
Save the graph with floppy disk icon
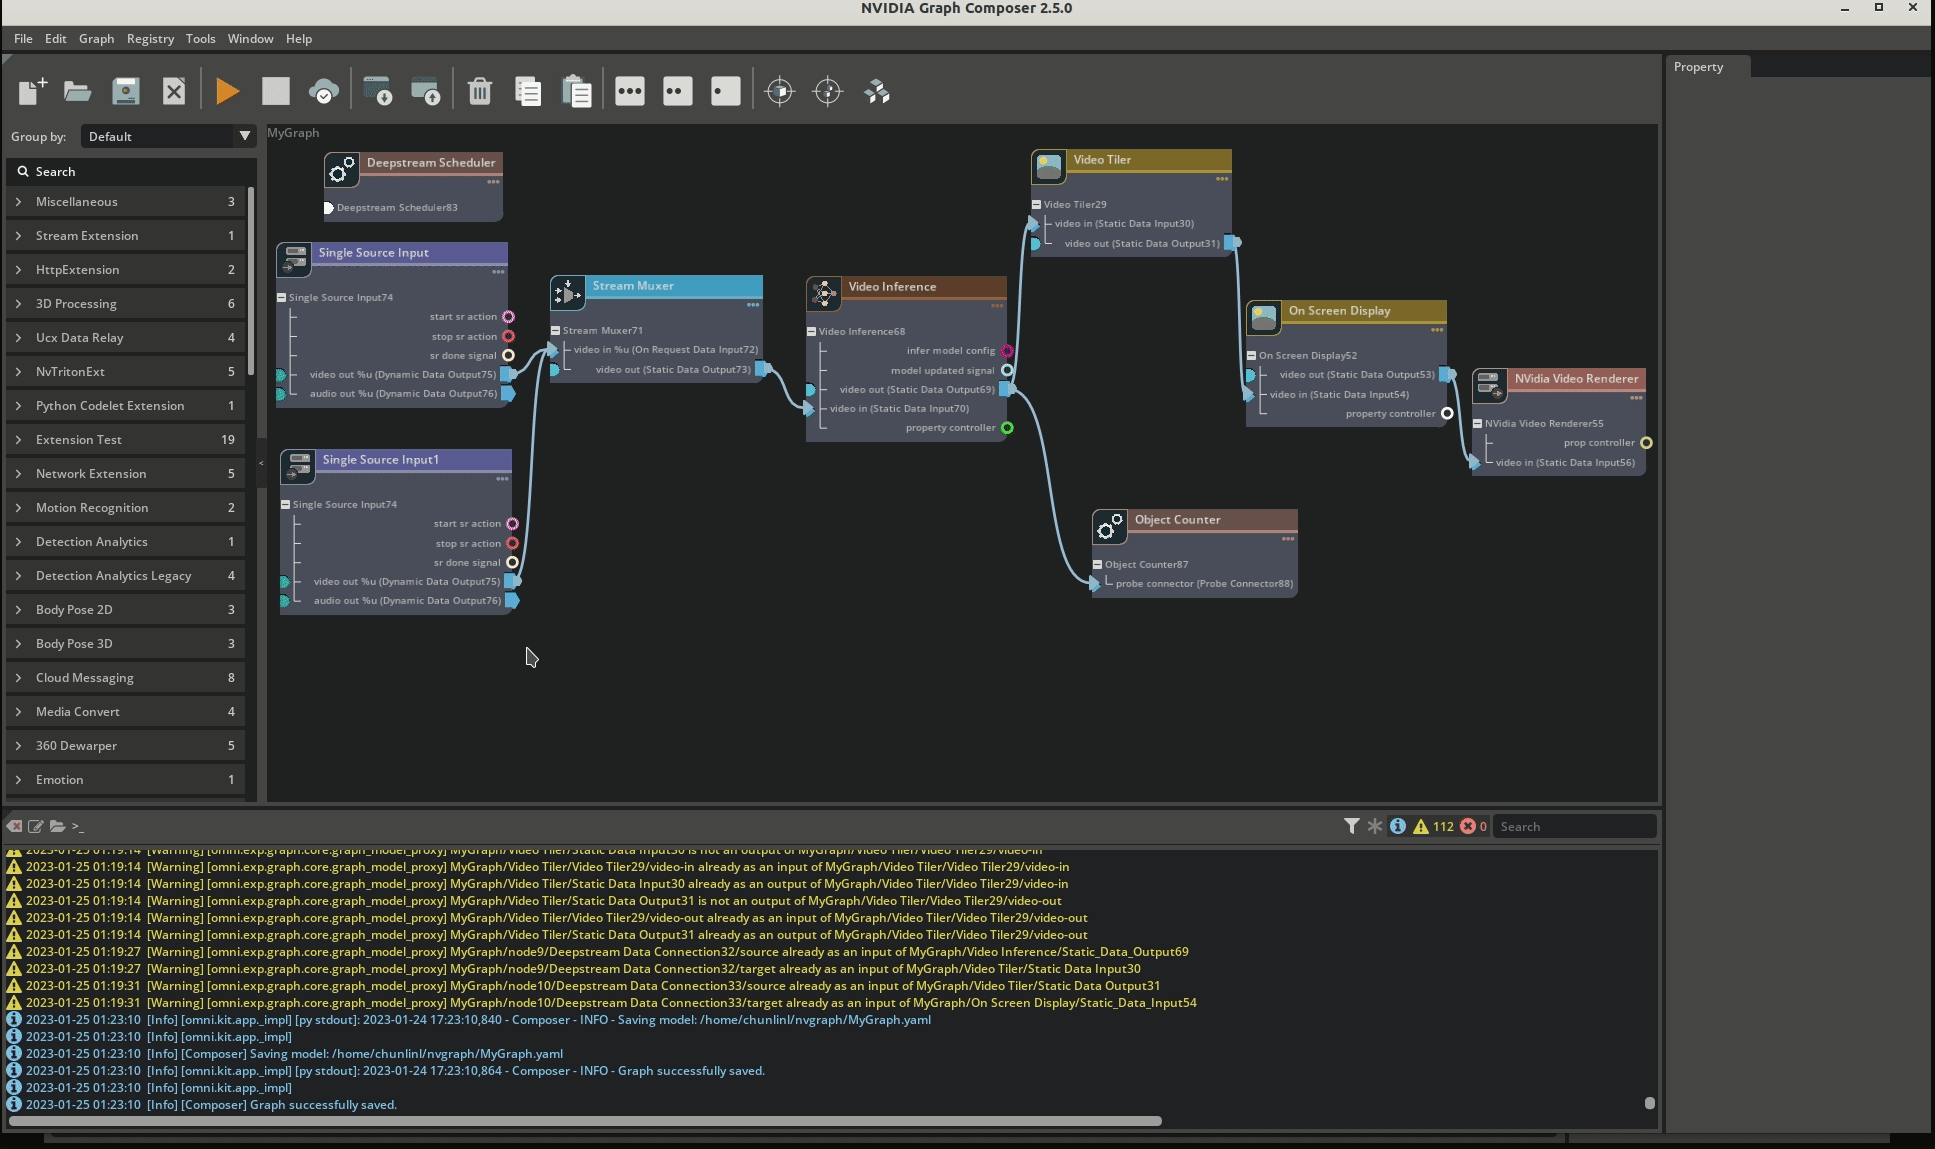point(126,91)
